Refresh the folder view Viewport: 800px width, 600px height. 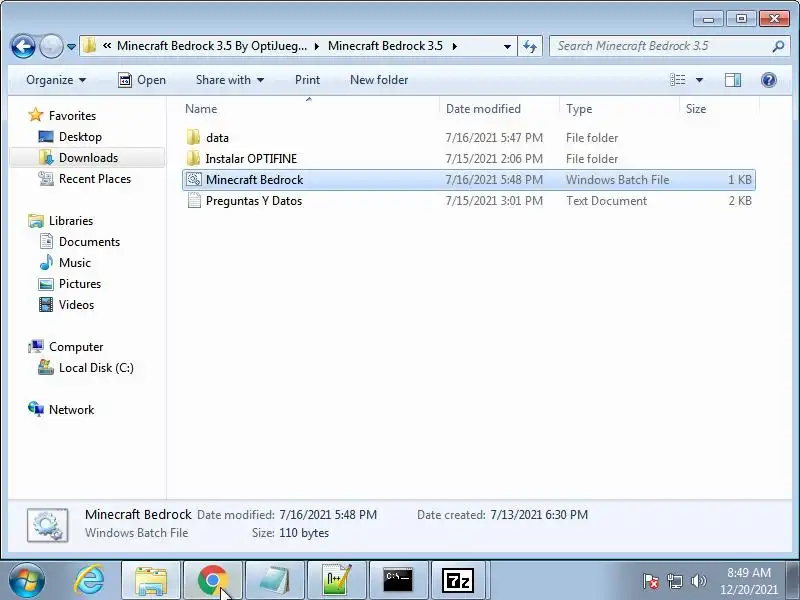click(530, 46)
